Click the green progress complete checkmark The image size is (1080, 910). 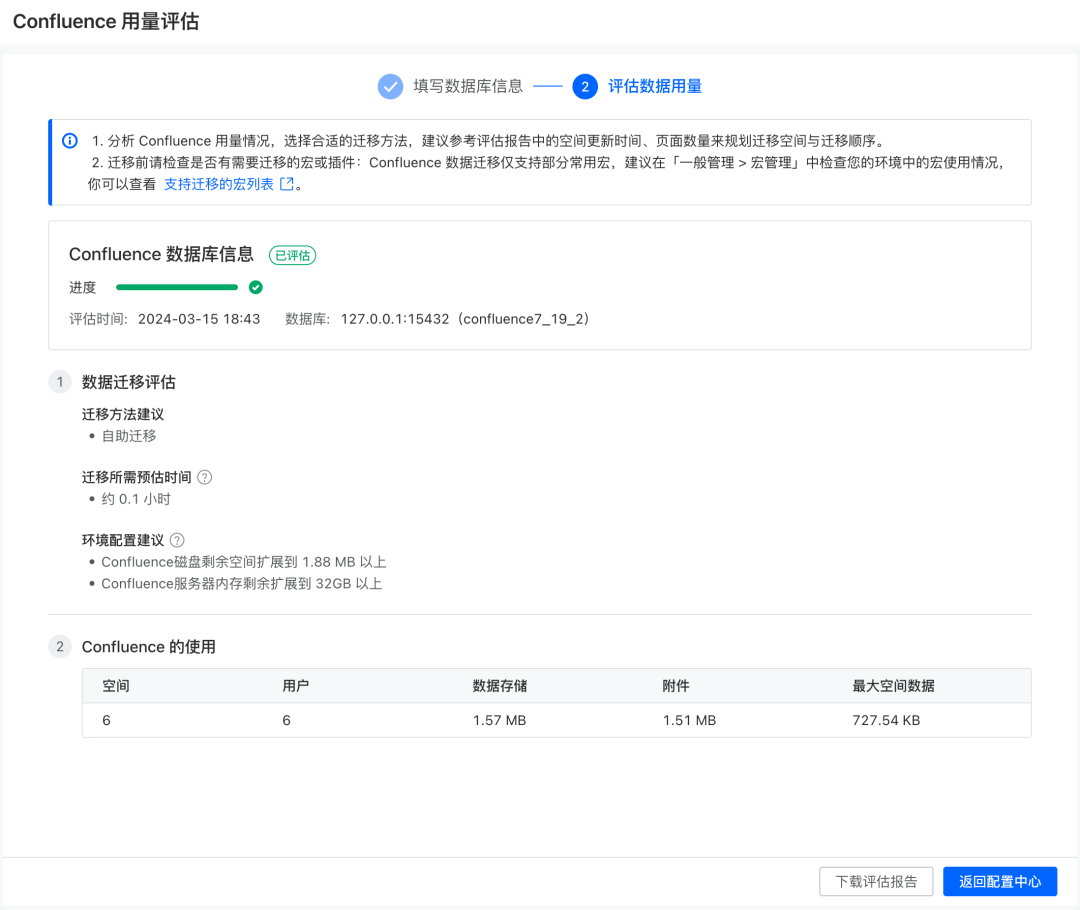click(x=256, y=287)
